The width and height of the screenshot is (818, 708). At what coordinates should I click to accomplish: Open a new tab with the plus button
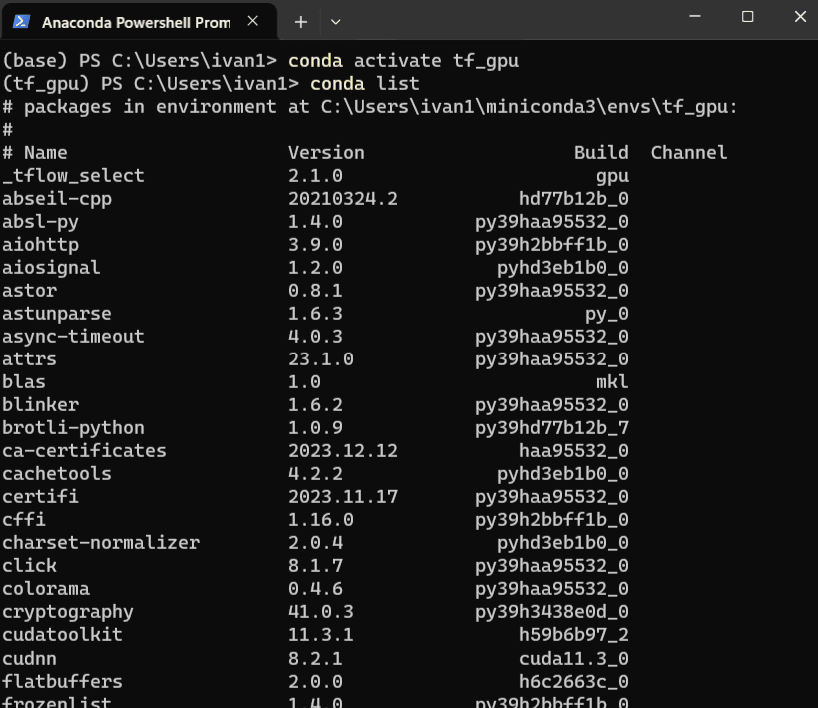300,21
